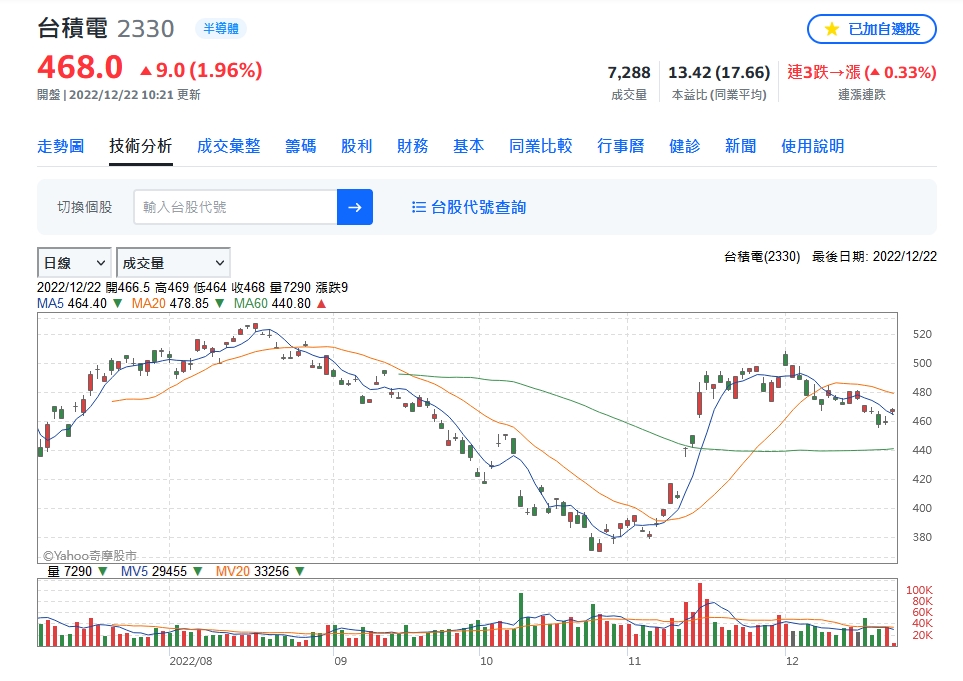Open the 新聞 tab
This screenshot has height=681, width=963.
pos(741,146)
